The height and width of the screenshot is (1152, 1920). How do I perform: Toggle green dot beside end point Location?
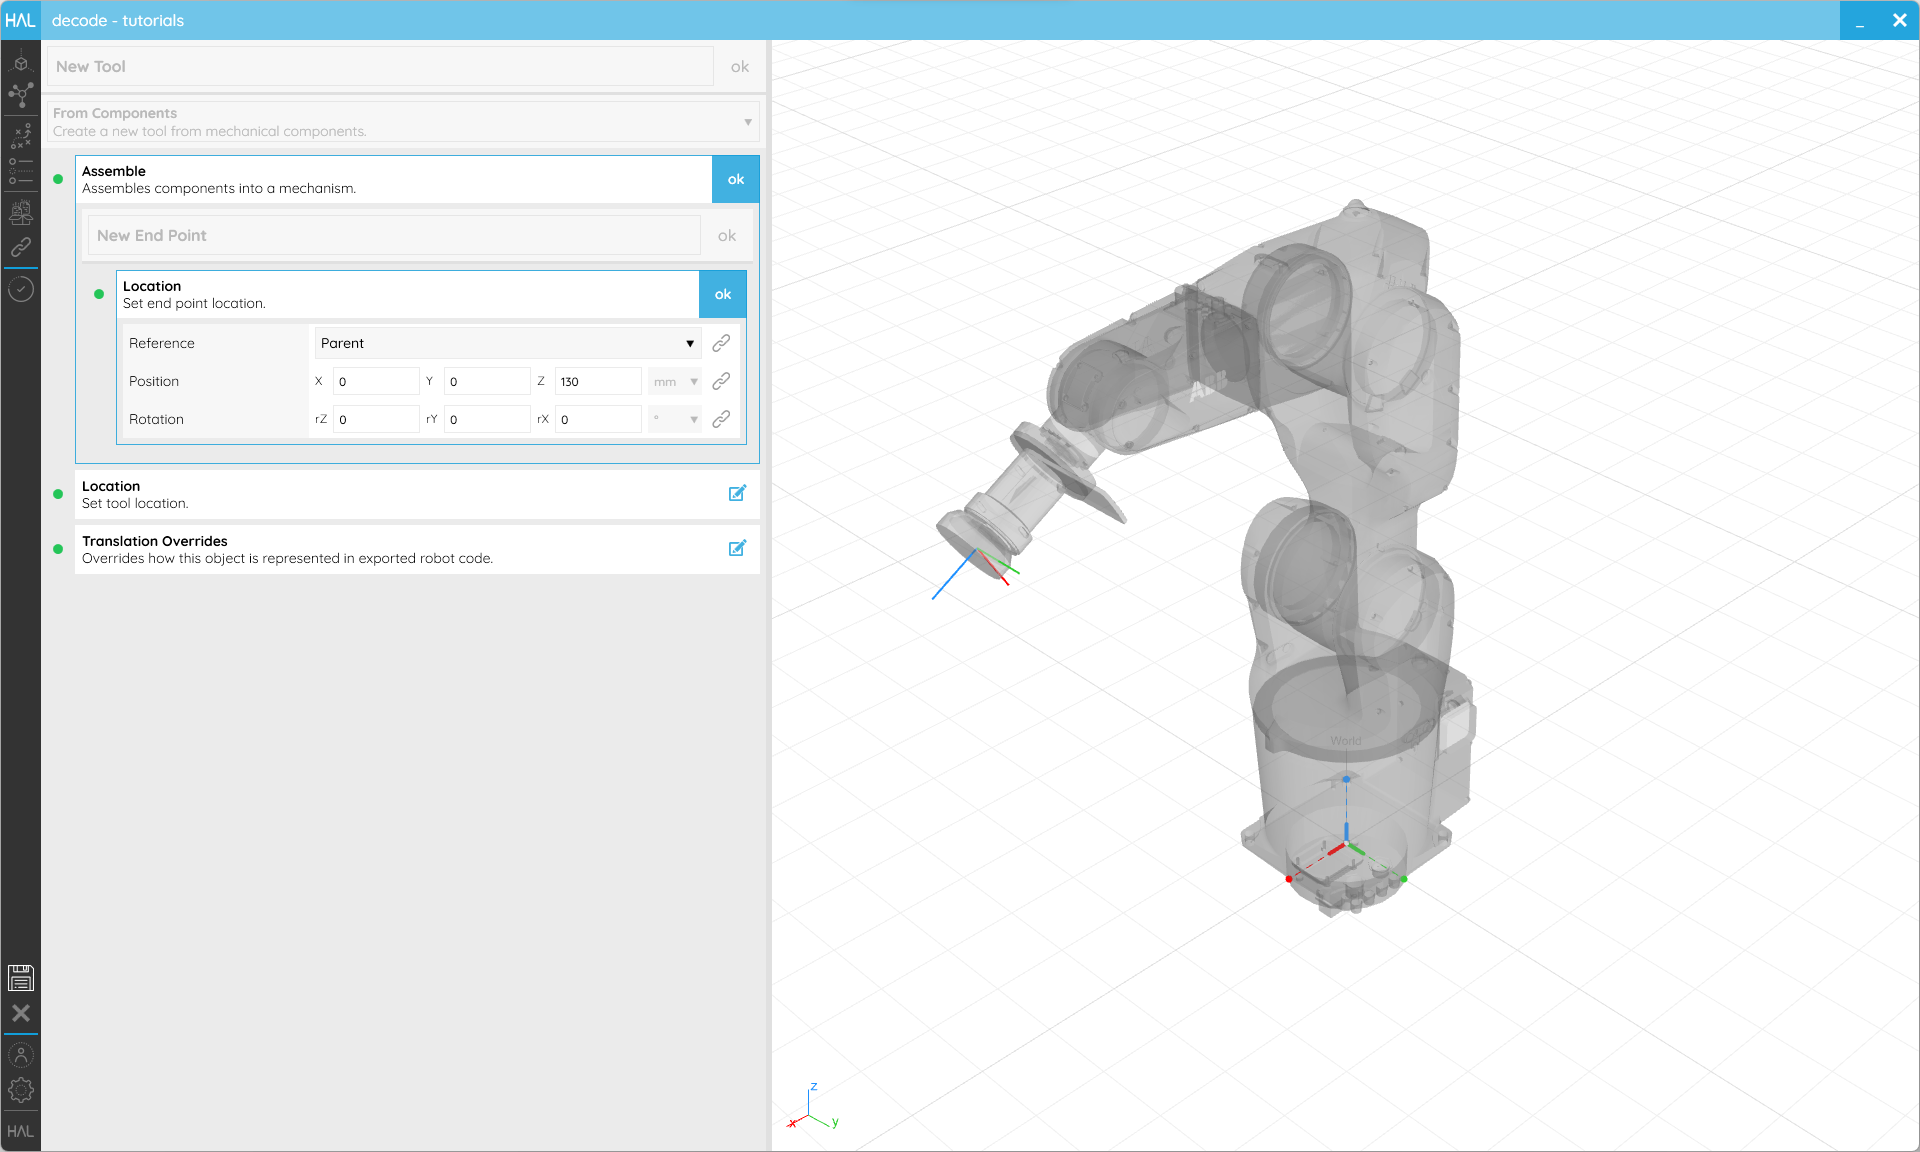99,294
